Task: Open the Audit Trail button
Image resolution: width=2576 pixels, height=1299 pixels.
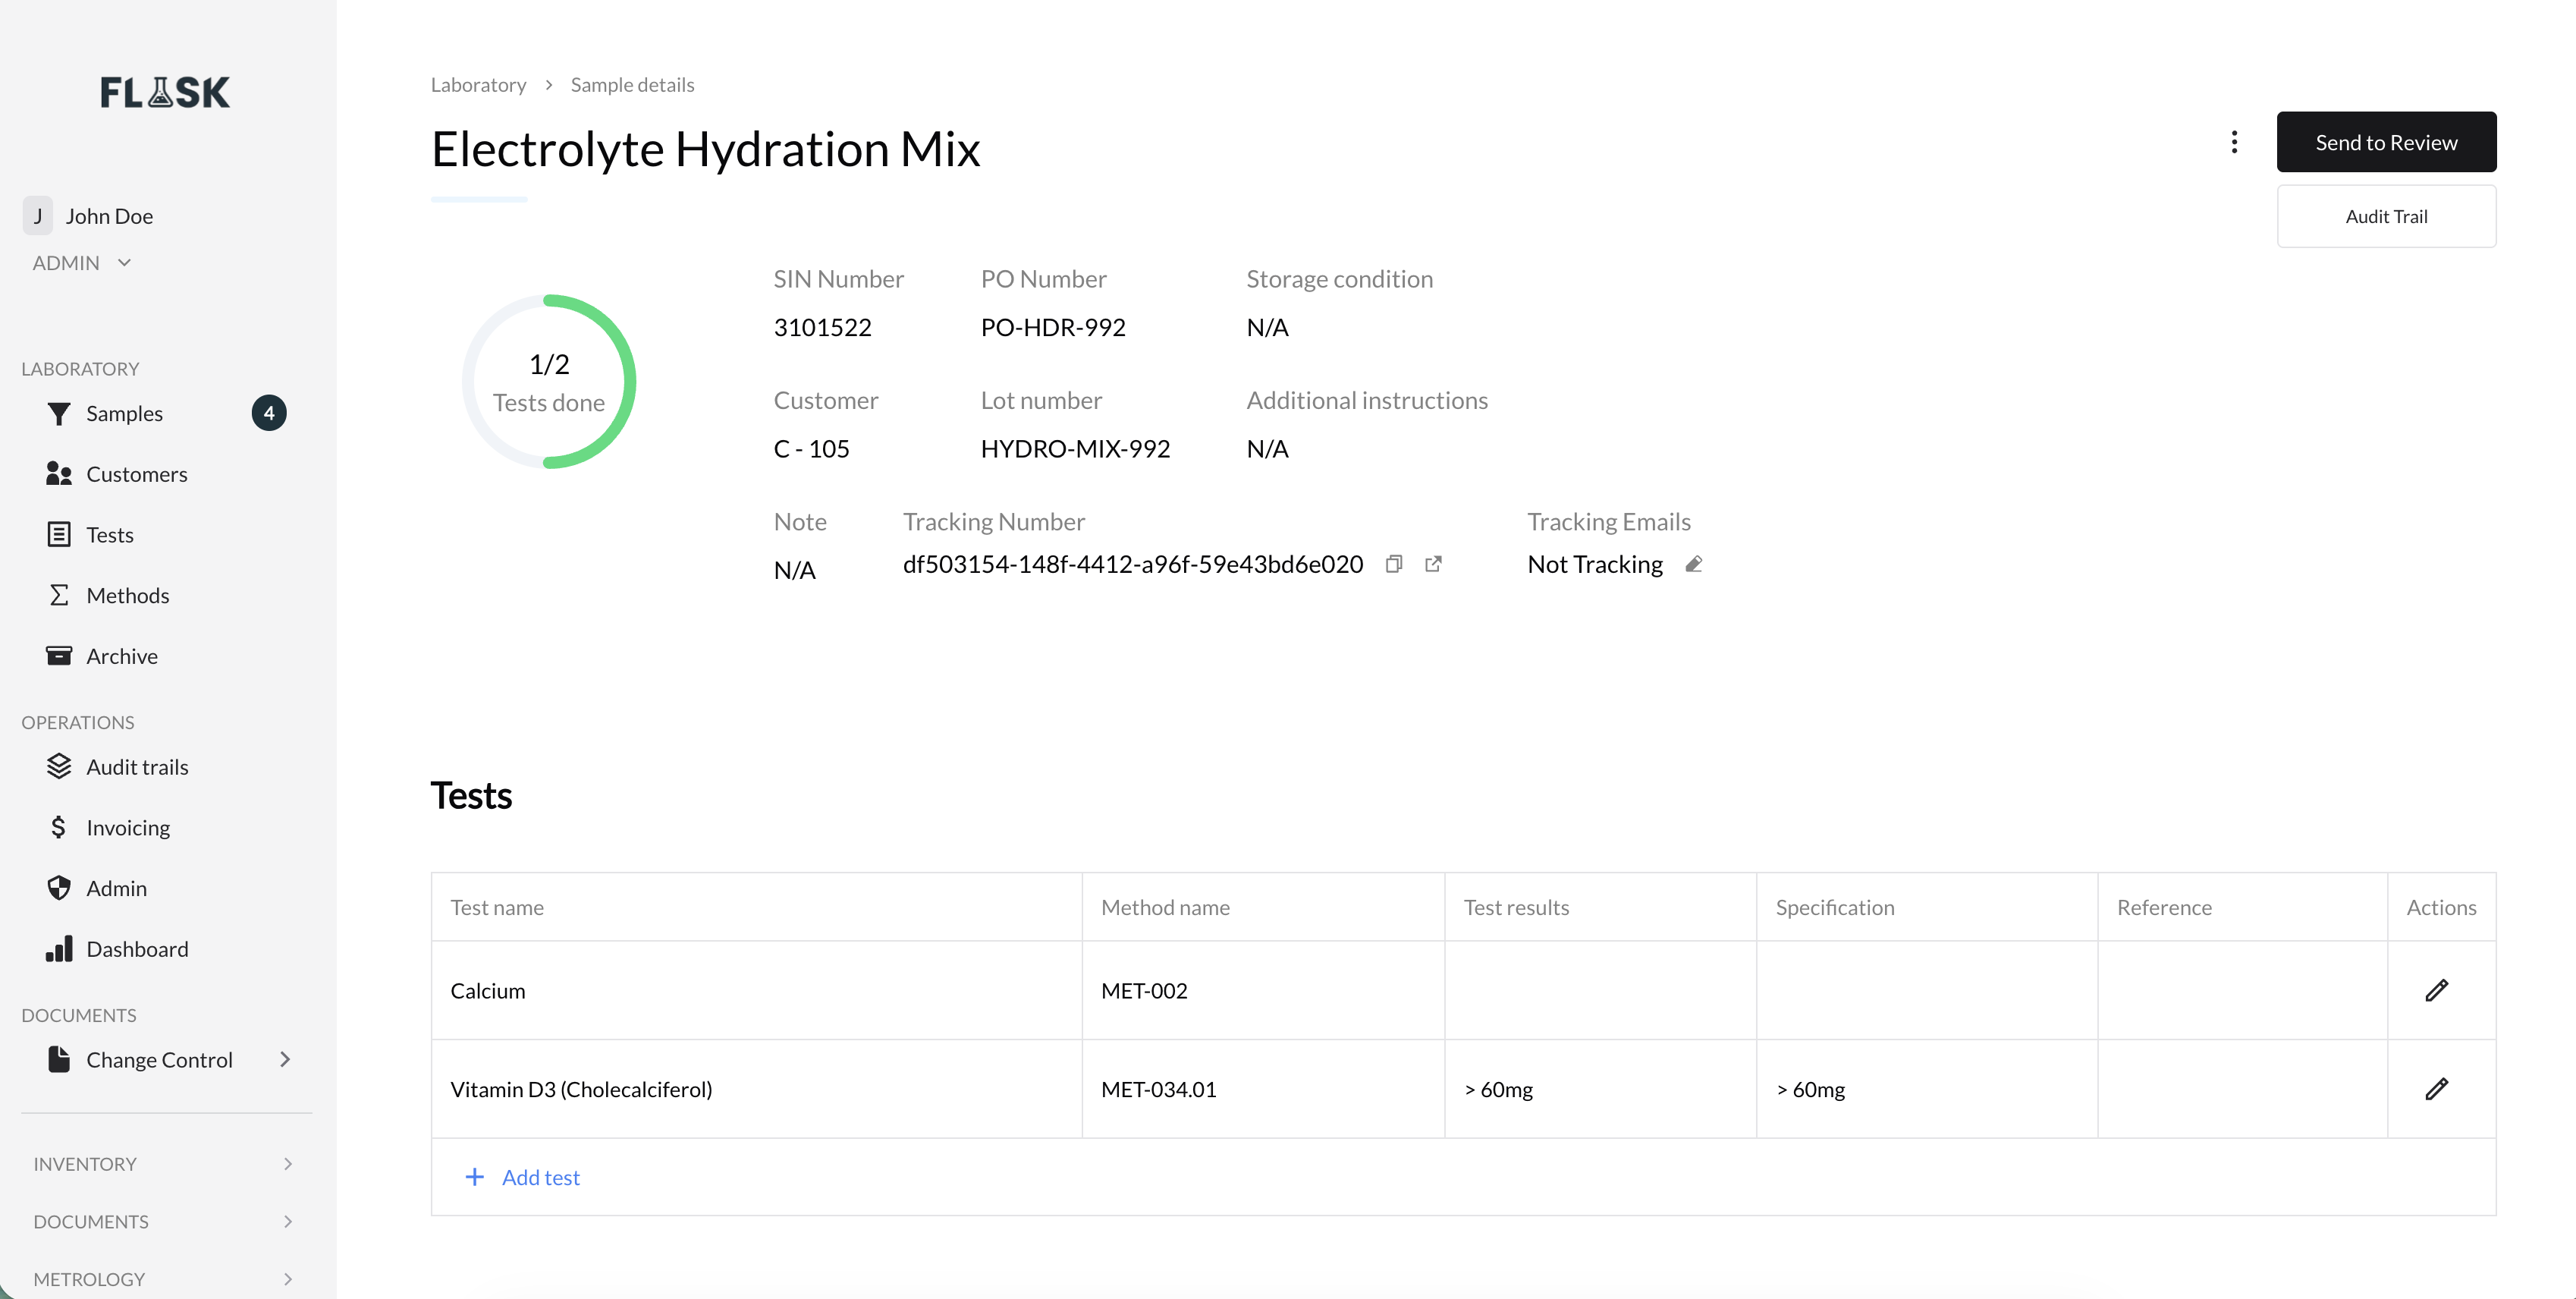Action: tap(2385, 216)
